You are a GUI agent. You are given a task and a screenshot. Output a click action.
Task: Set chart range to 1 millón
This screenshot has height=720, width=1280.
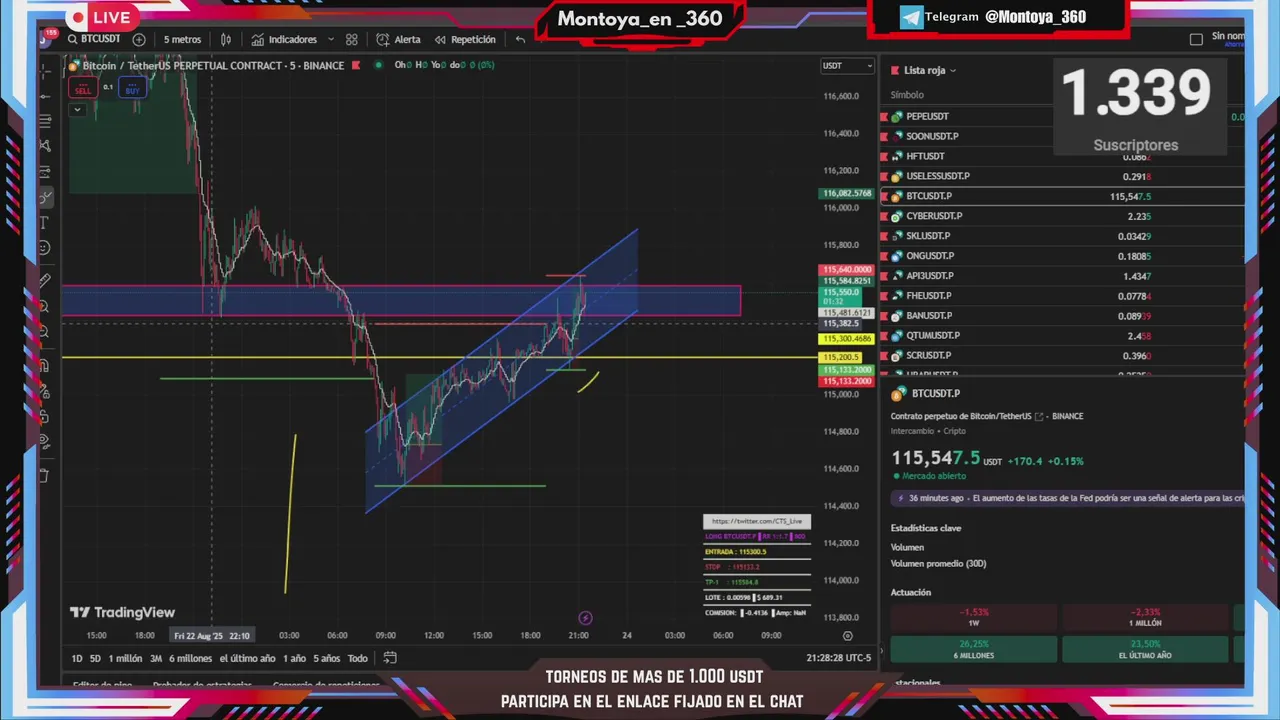pos(125,658)
